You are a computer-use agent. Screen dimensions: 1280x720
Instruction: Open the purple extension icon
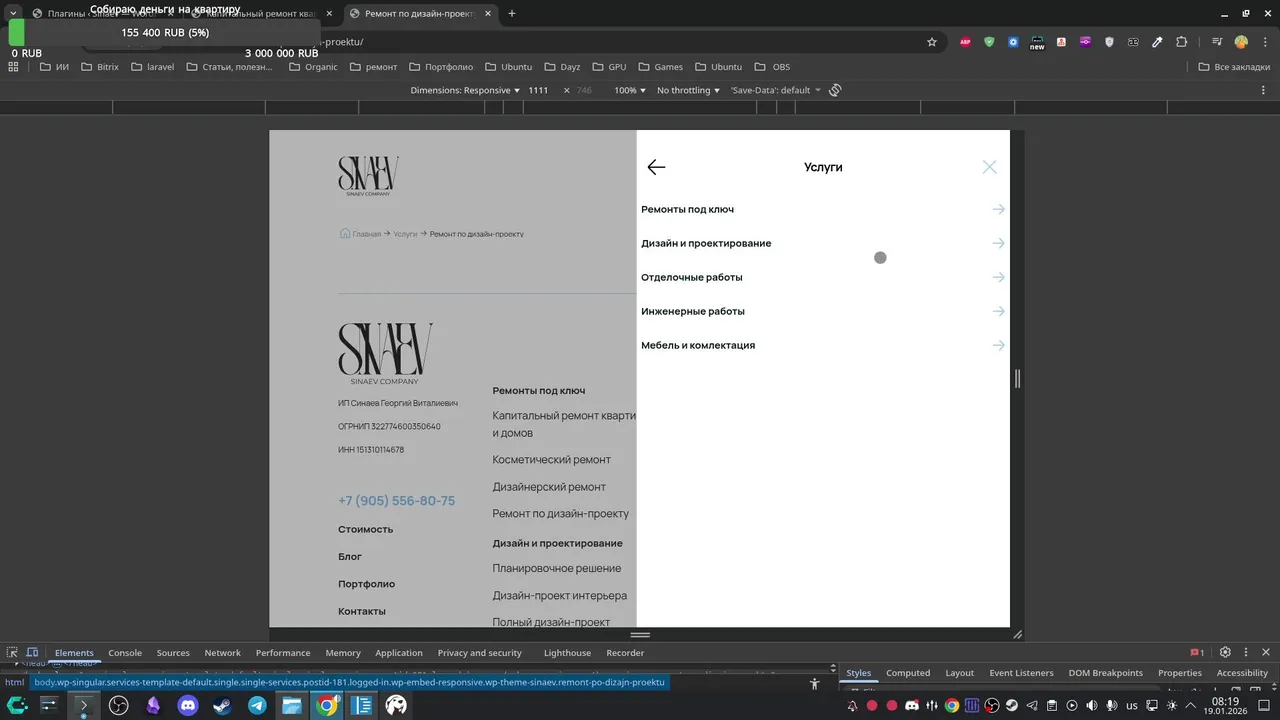tap(1085, 42)
